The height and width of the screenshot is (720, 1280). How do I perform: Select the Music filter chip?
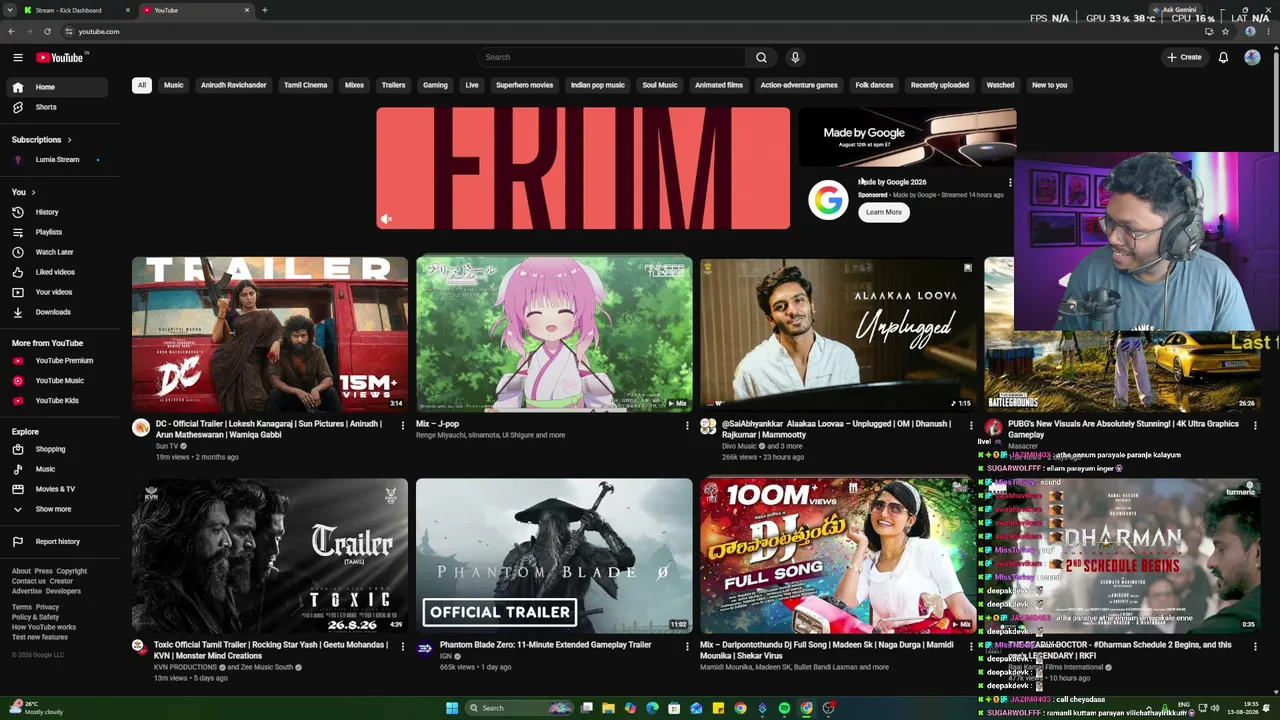(174, 85)
